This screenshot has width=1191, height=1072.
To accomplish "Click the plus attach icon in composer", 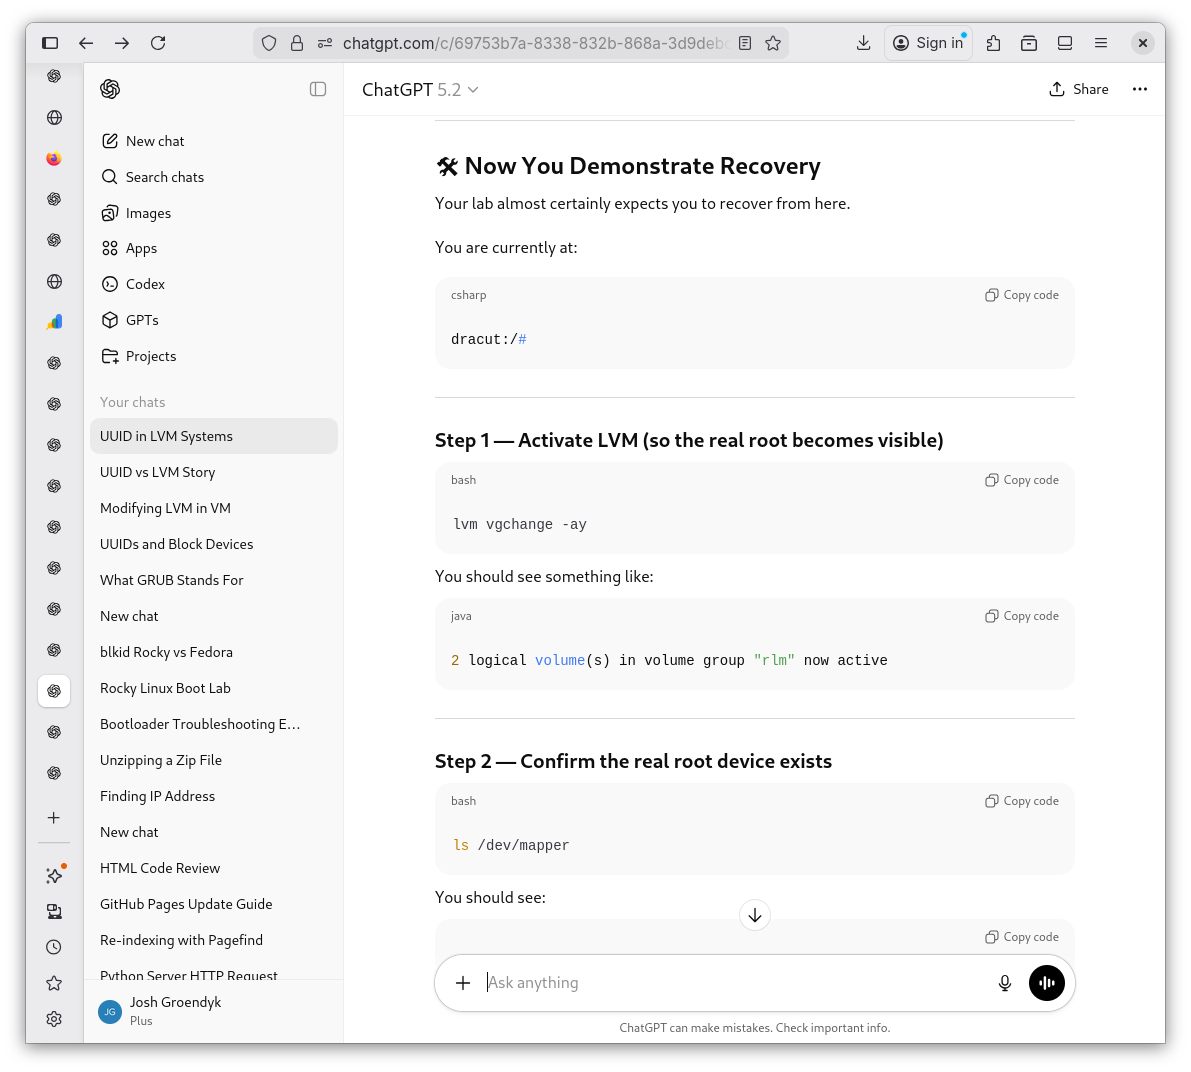I will (x=463, y=983).
